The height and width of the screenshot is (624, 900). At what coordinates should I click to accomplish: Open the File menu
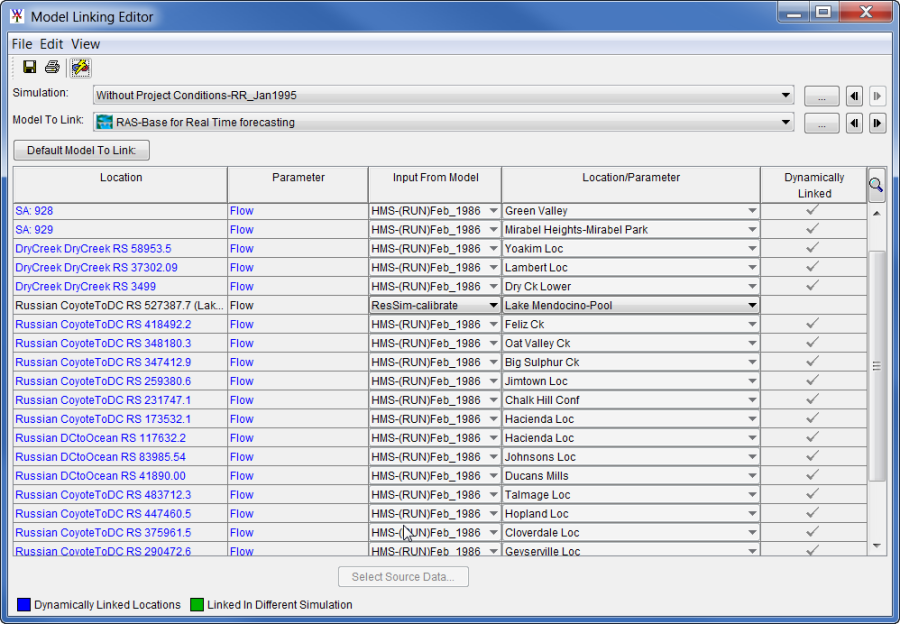[x=20, y=44]
